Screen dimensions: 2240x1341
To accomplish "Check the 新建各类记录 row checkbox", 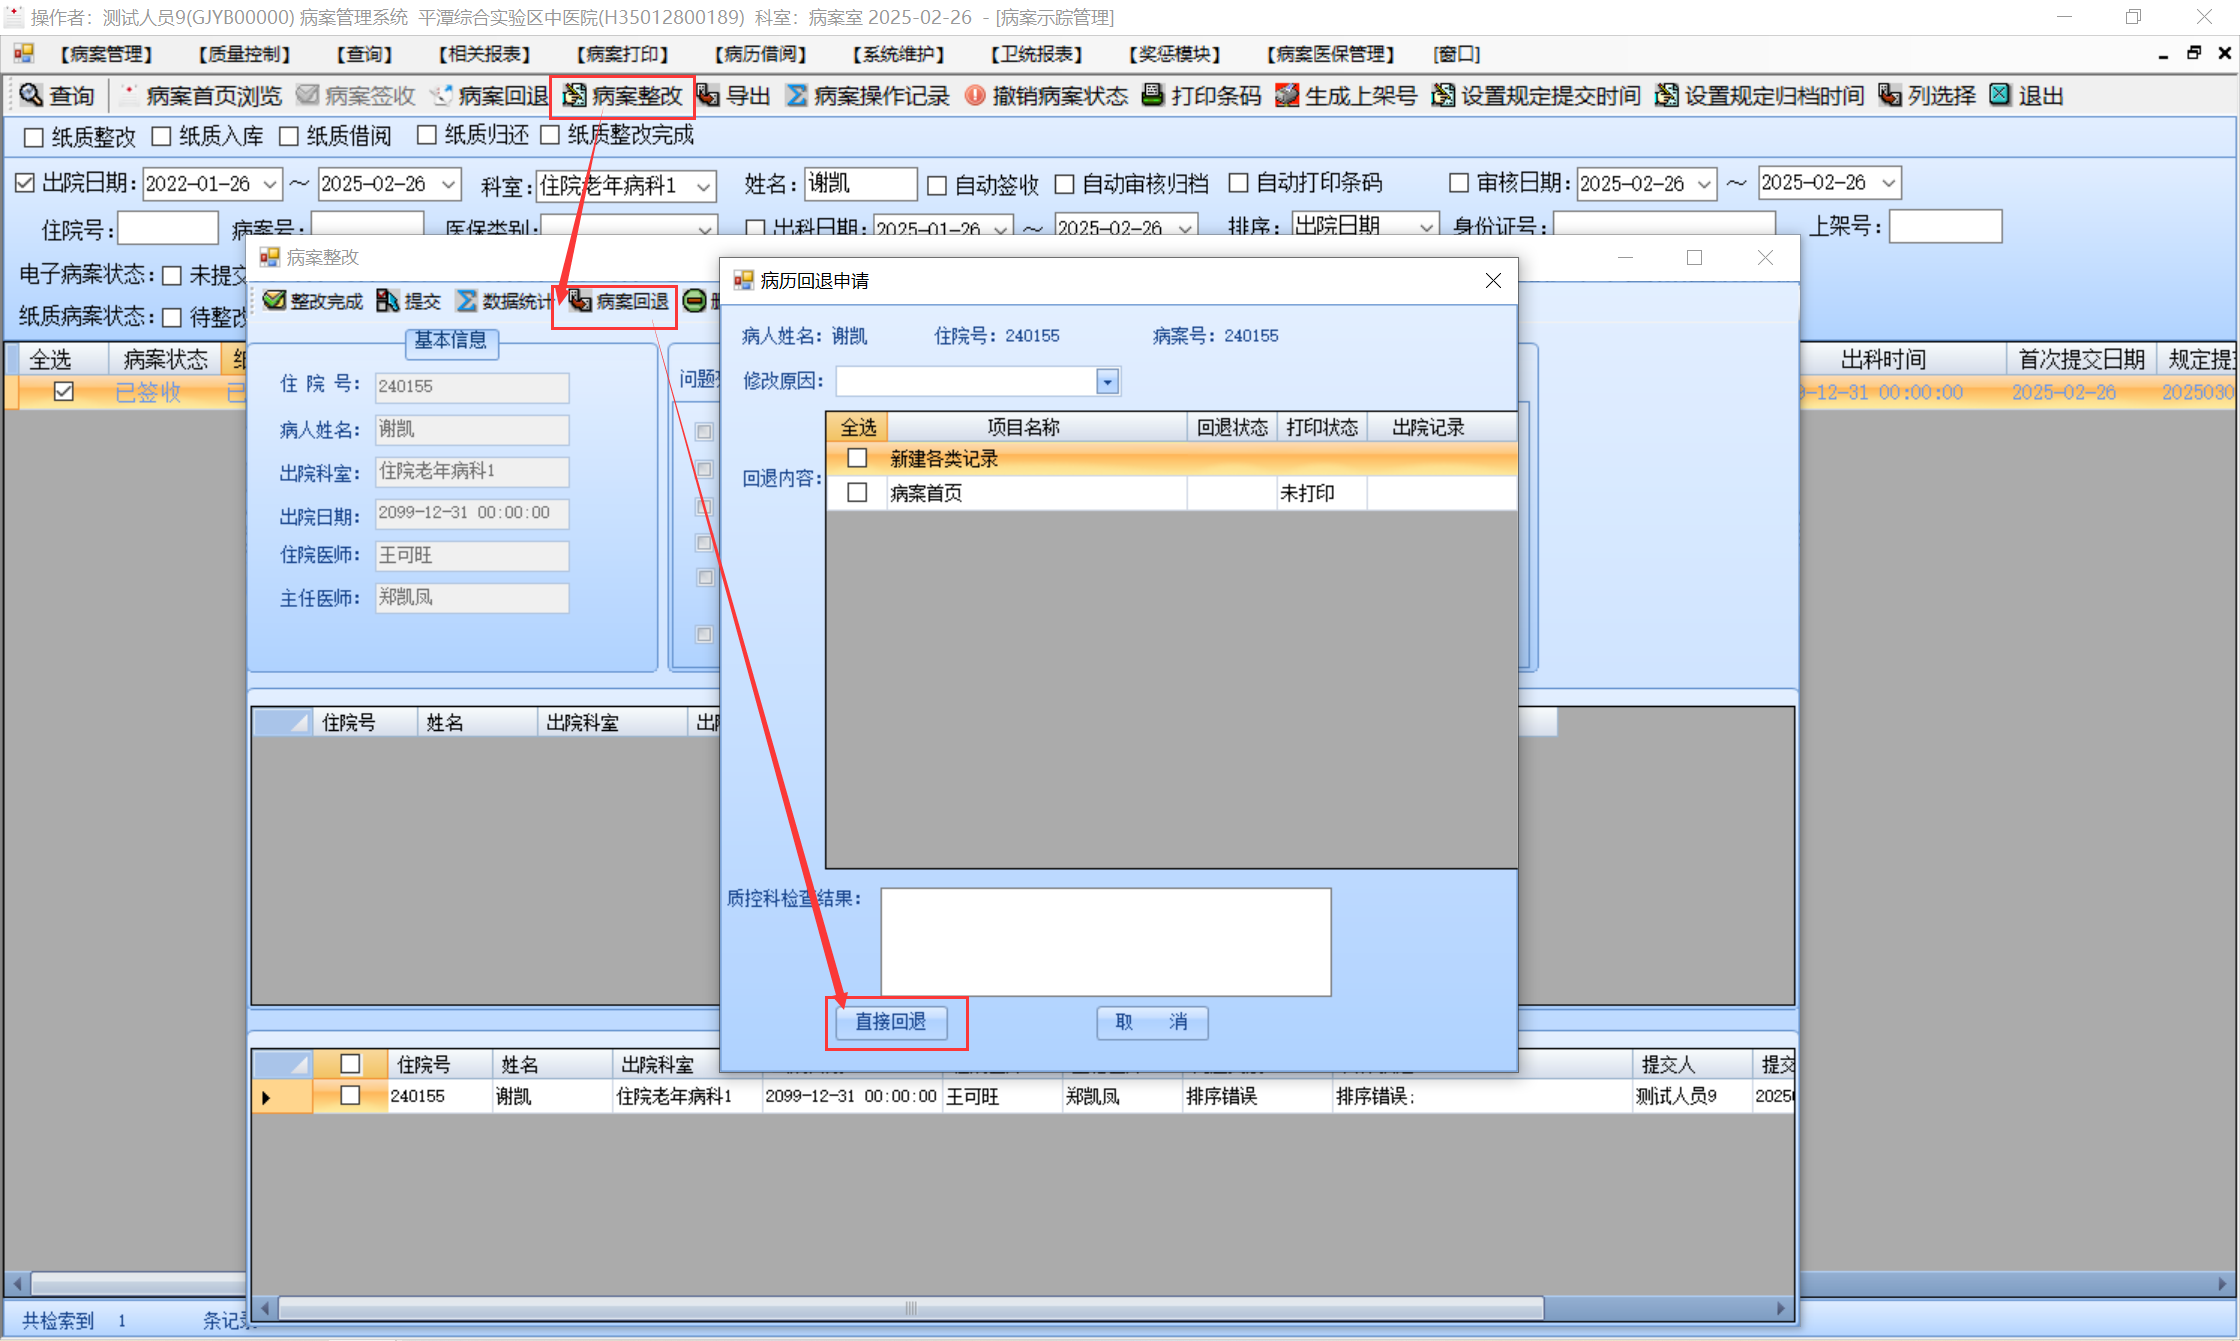I will click(857, 459).
